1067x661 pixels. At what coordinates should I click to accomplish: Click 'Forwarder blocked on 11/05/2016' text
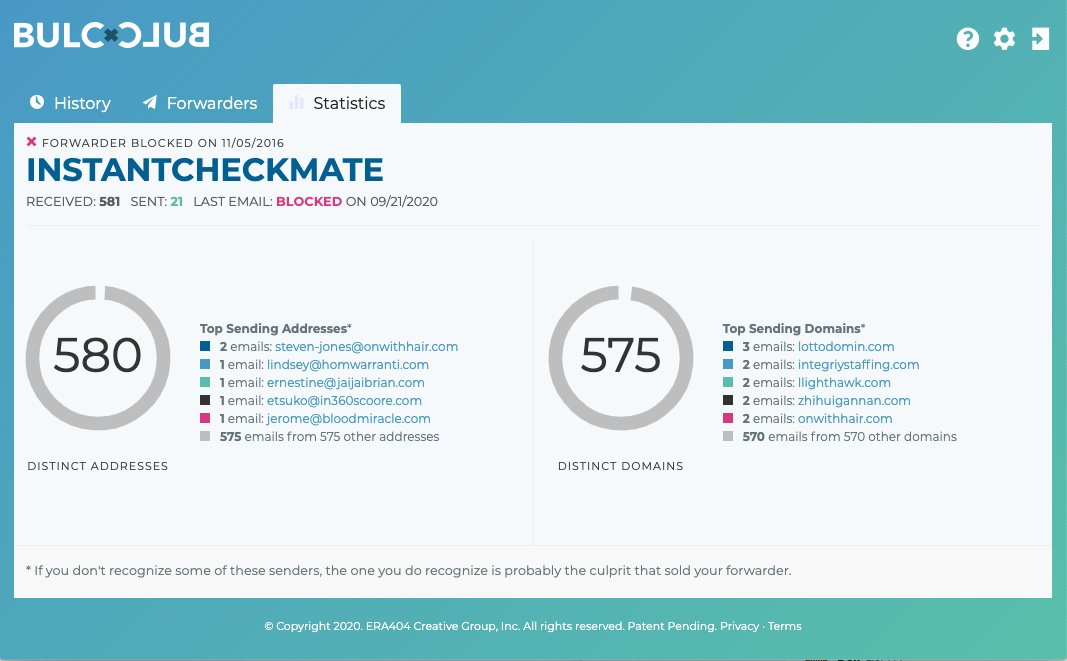(x=163, y=143)
